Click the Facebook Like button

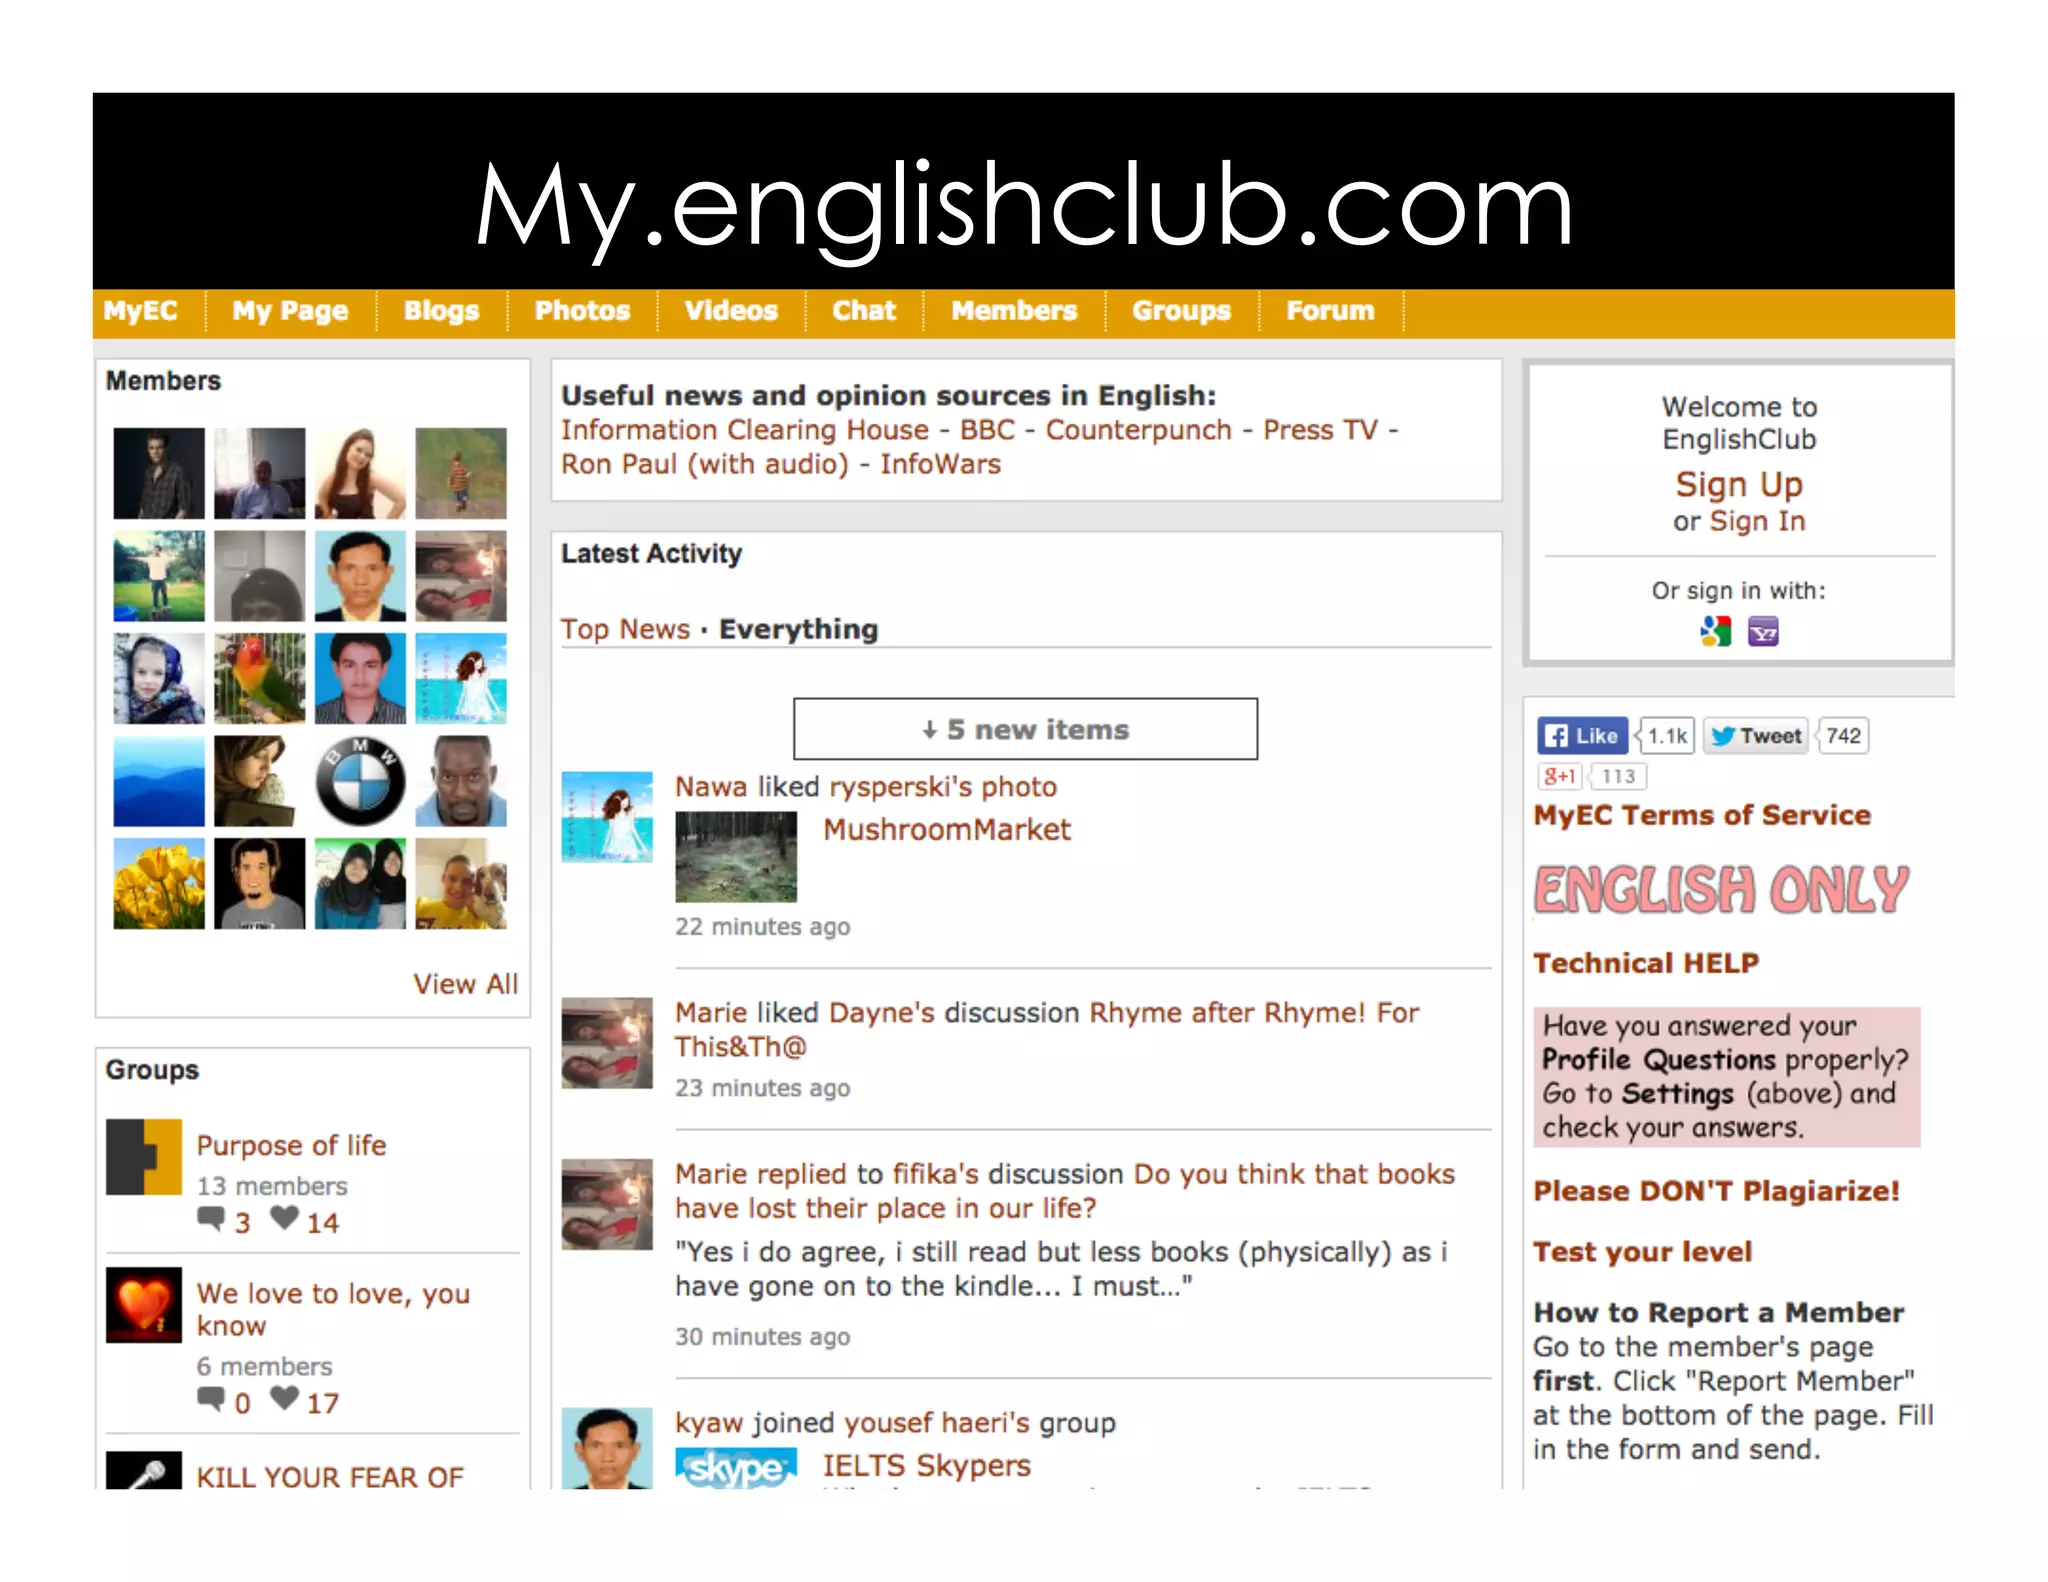pos(1582,736)
